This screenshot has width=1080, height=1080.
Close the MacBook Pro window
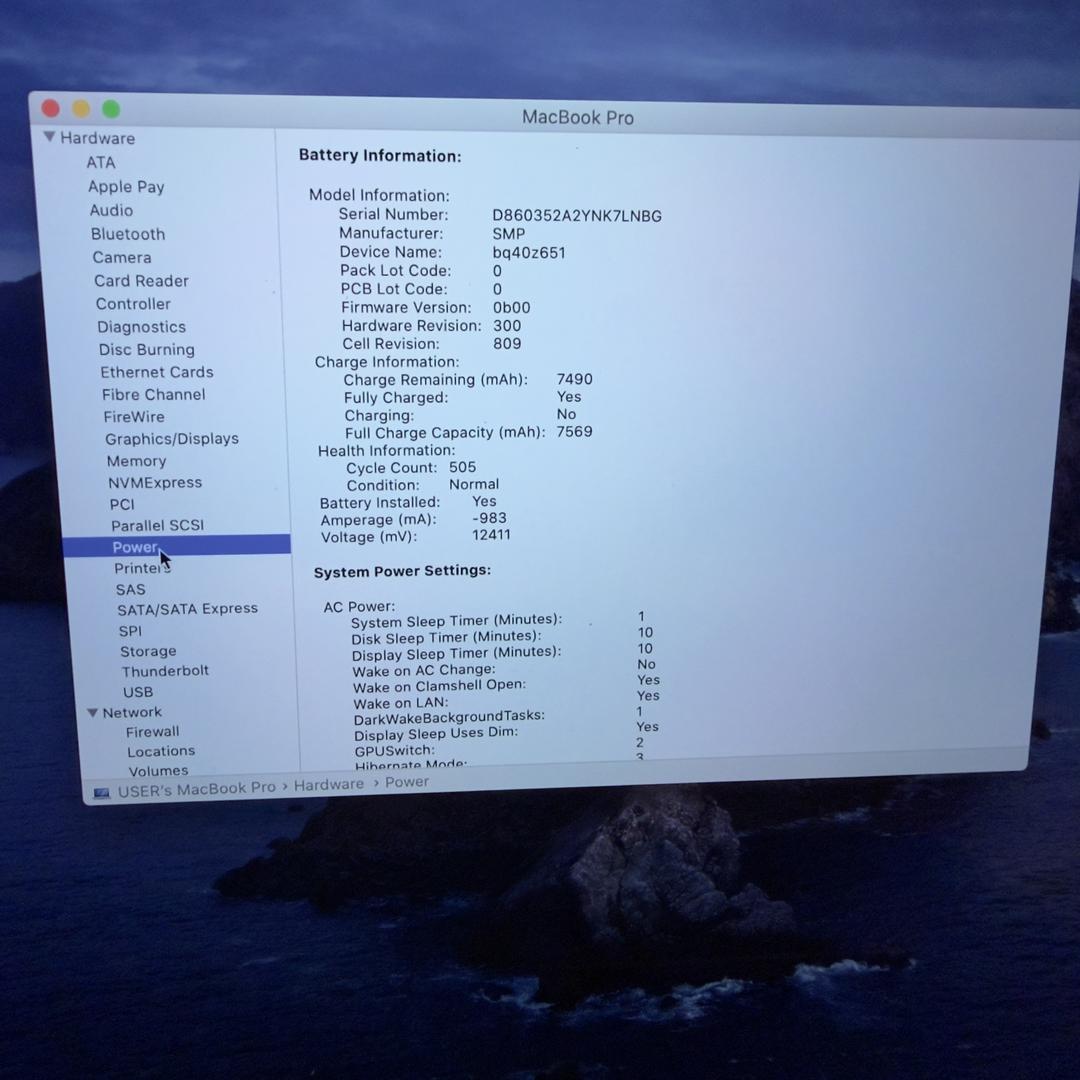point(50,108)
